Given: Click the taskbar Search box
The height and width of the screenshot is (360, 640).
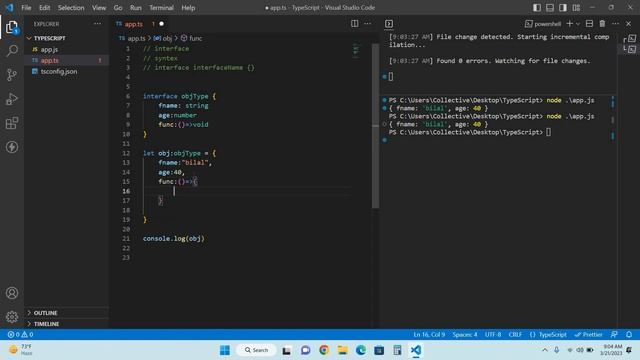Looking at the screenshot, I should click(x=257, y=350).
